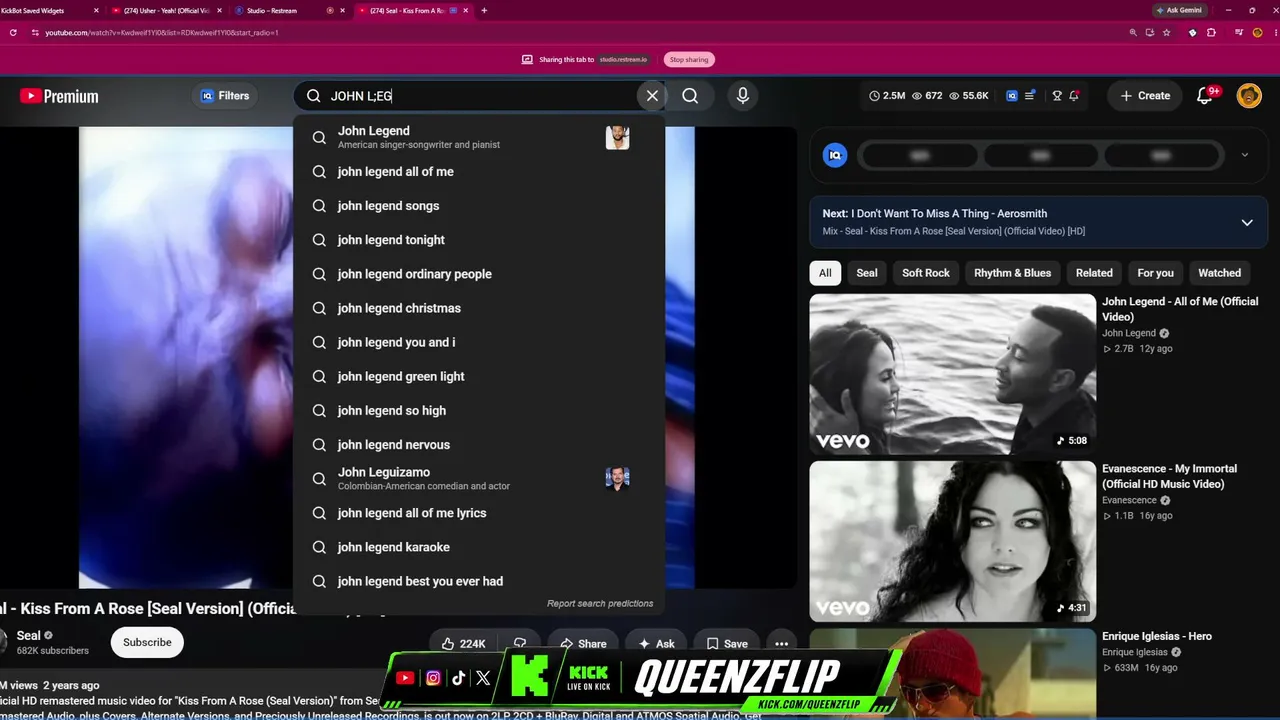Viewport: 1280px width, 720px height.
Task: Subscribe to the Seal channel
Action: [x=147, y=642]
